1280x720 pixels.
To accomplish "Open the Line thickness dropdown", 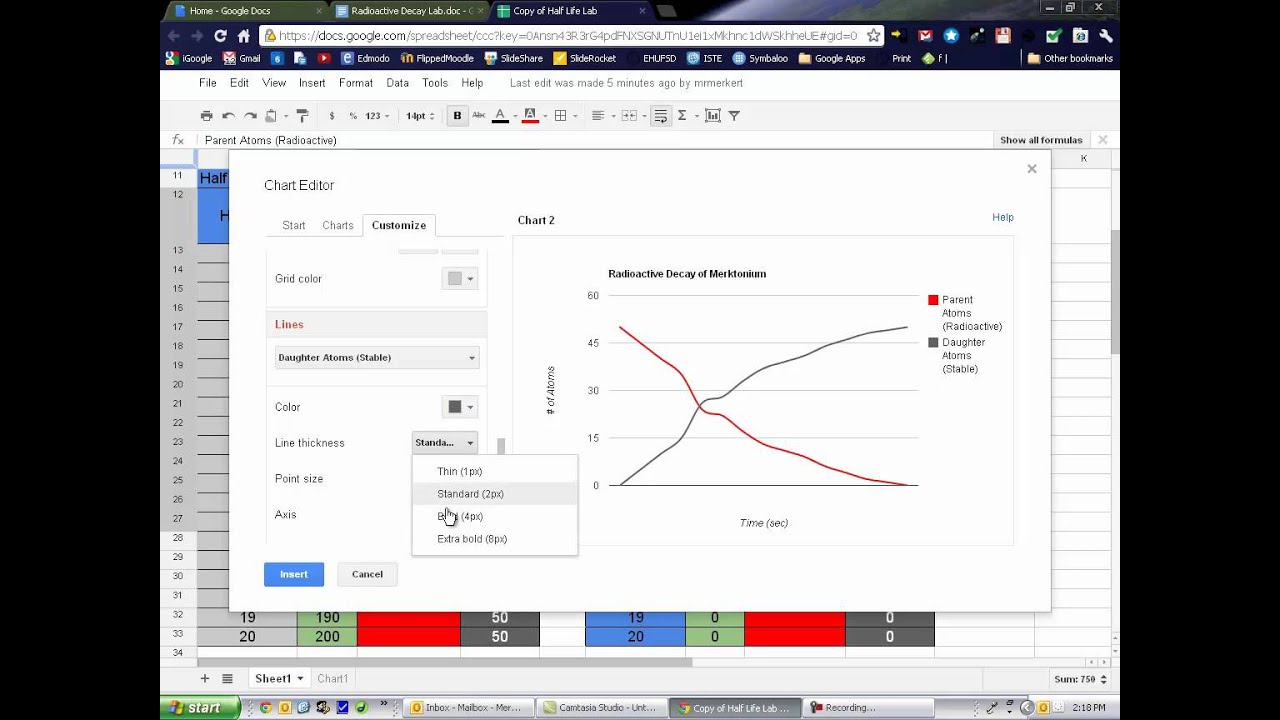I will (x=445, y=442).
